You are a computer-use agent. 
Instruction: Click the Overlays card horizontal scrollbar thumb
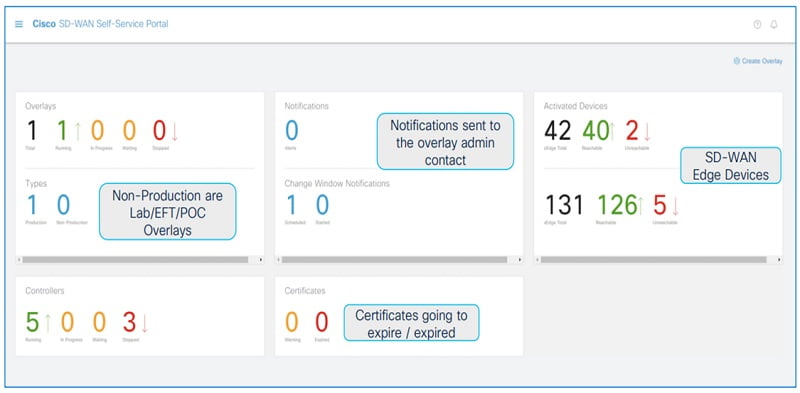point(135,260)
